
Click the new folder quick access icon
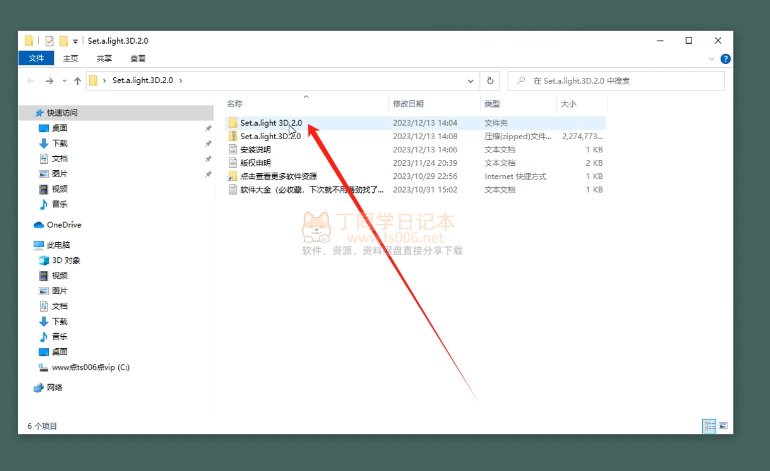(x=63, y=41)
